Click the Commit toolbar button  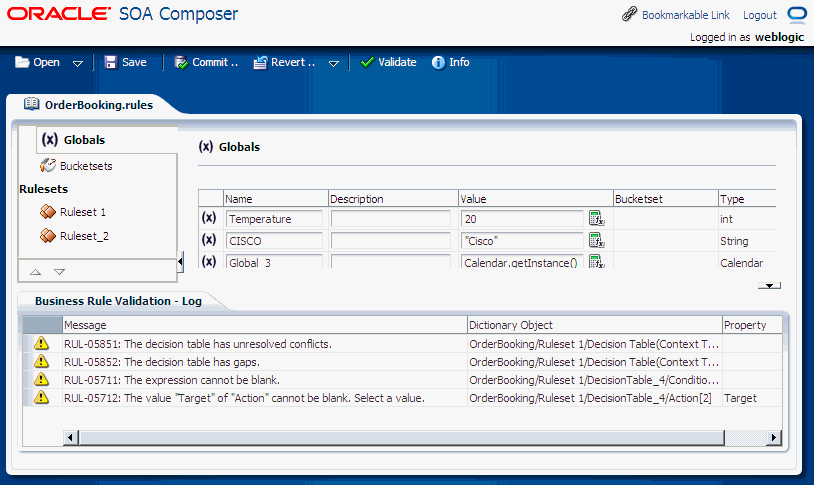(x=206, y=62)
